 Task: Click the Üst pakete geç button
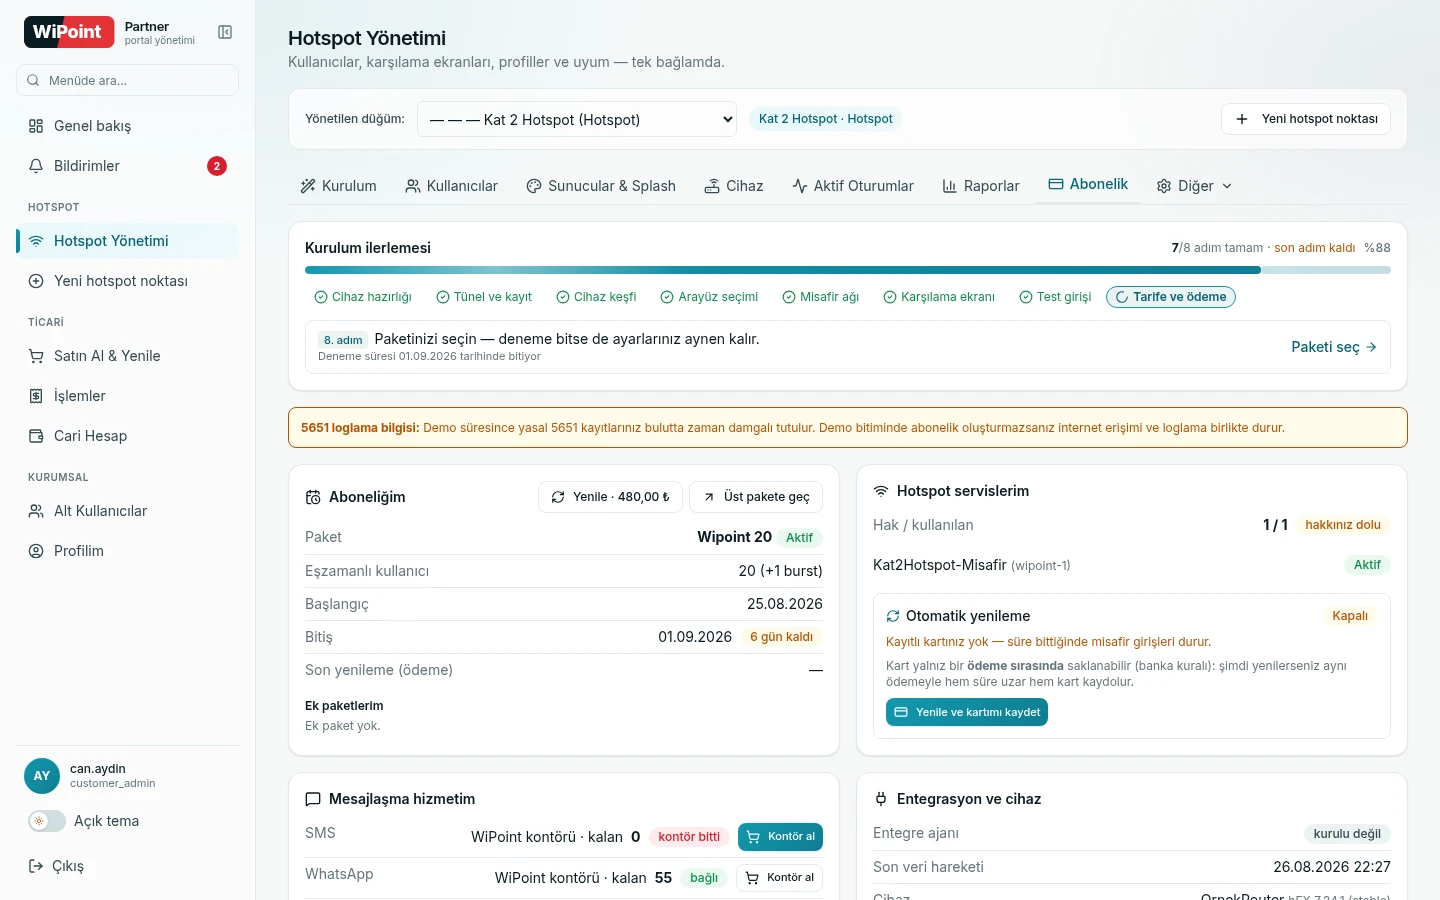756,497
